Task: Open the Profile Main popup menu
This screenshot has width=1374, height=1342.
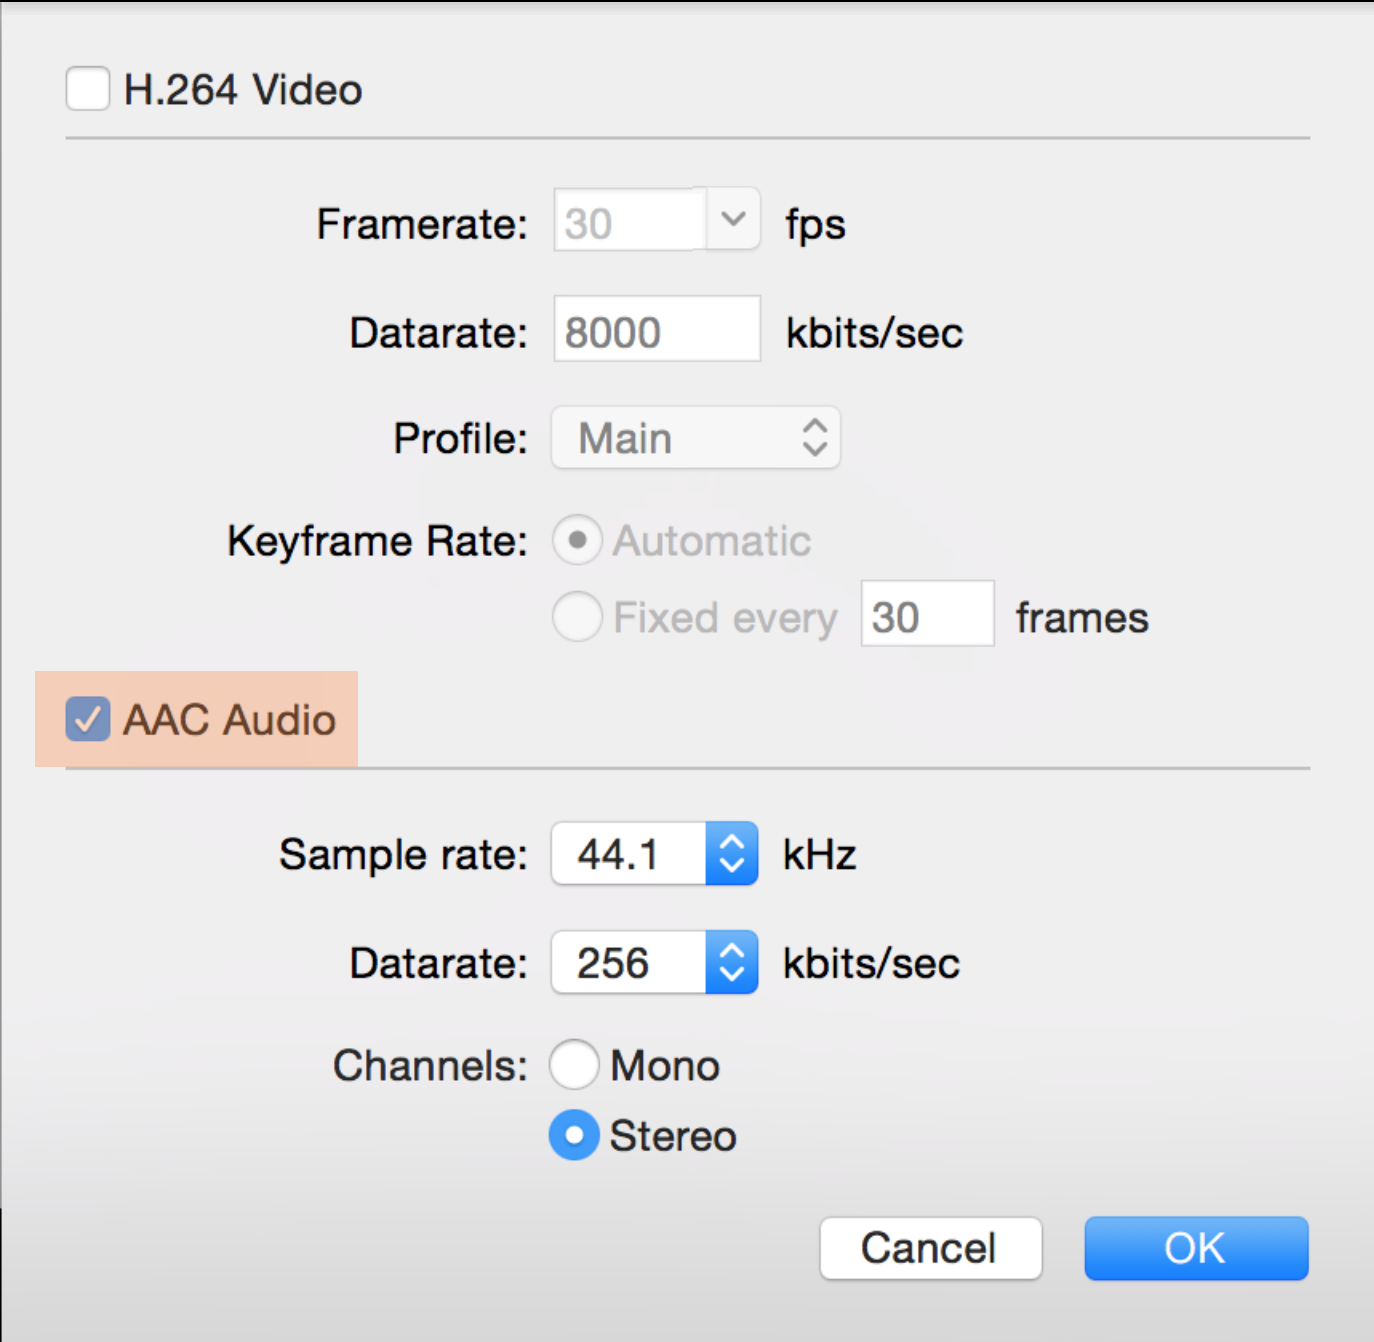Action: point(696,438)
